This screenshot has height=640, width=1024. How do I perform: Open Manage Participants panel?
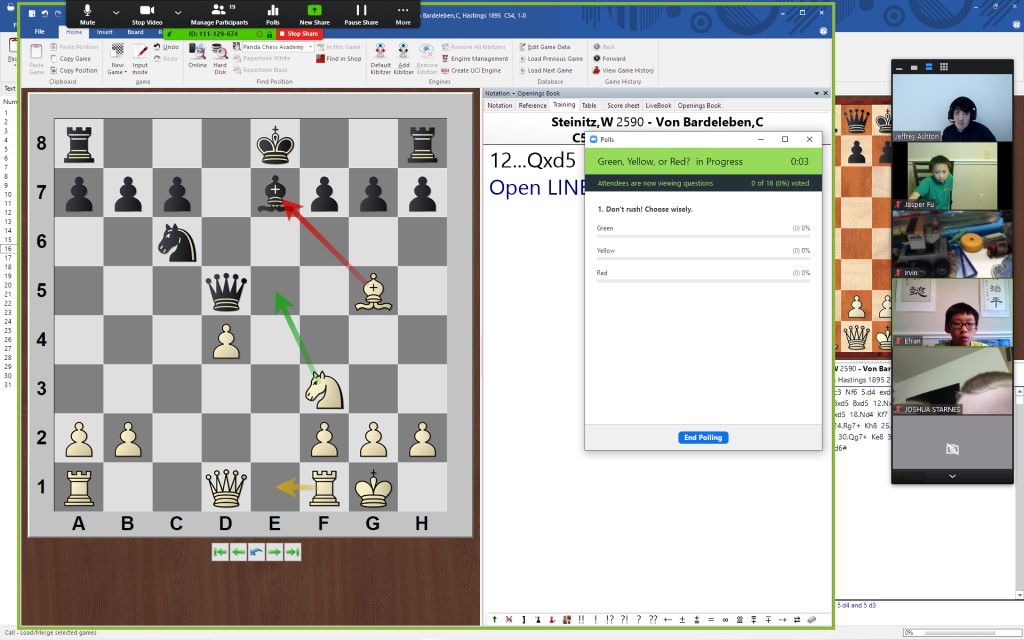(219, 13)
